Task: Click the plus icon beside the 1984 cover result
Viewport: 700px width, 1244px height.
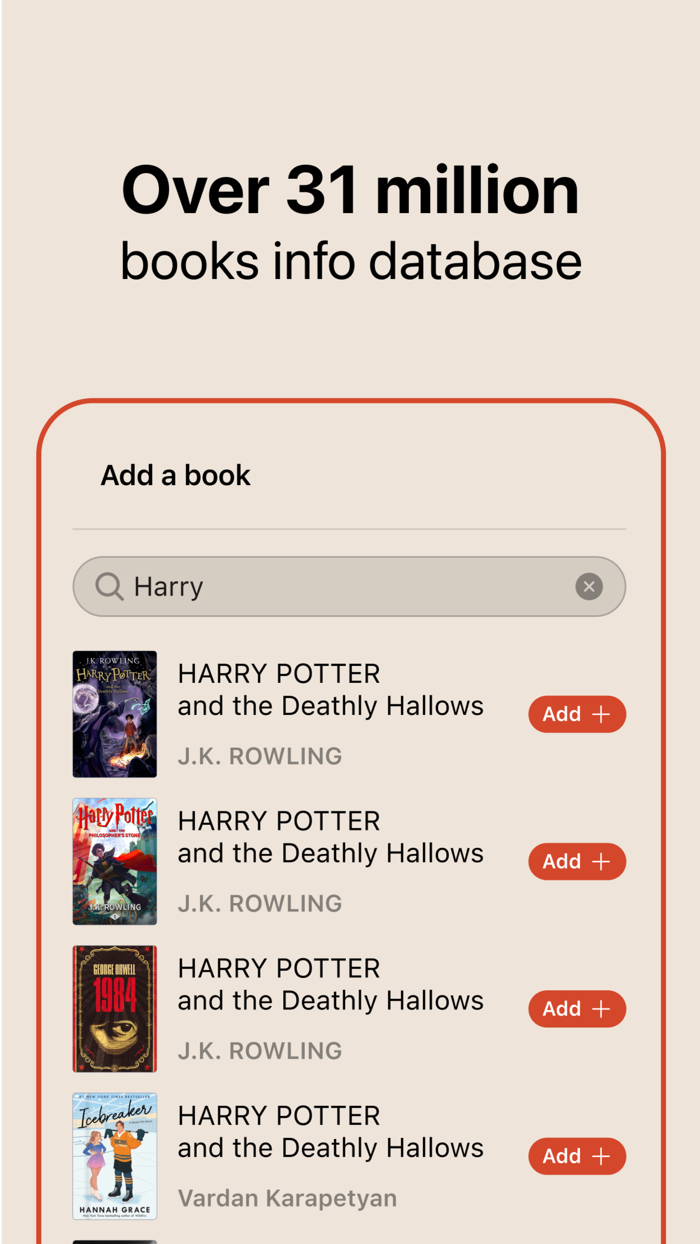Action: (x=600, y=1009)
